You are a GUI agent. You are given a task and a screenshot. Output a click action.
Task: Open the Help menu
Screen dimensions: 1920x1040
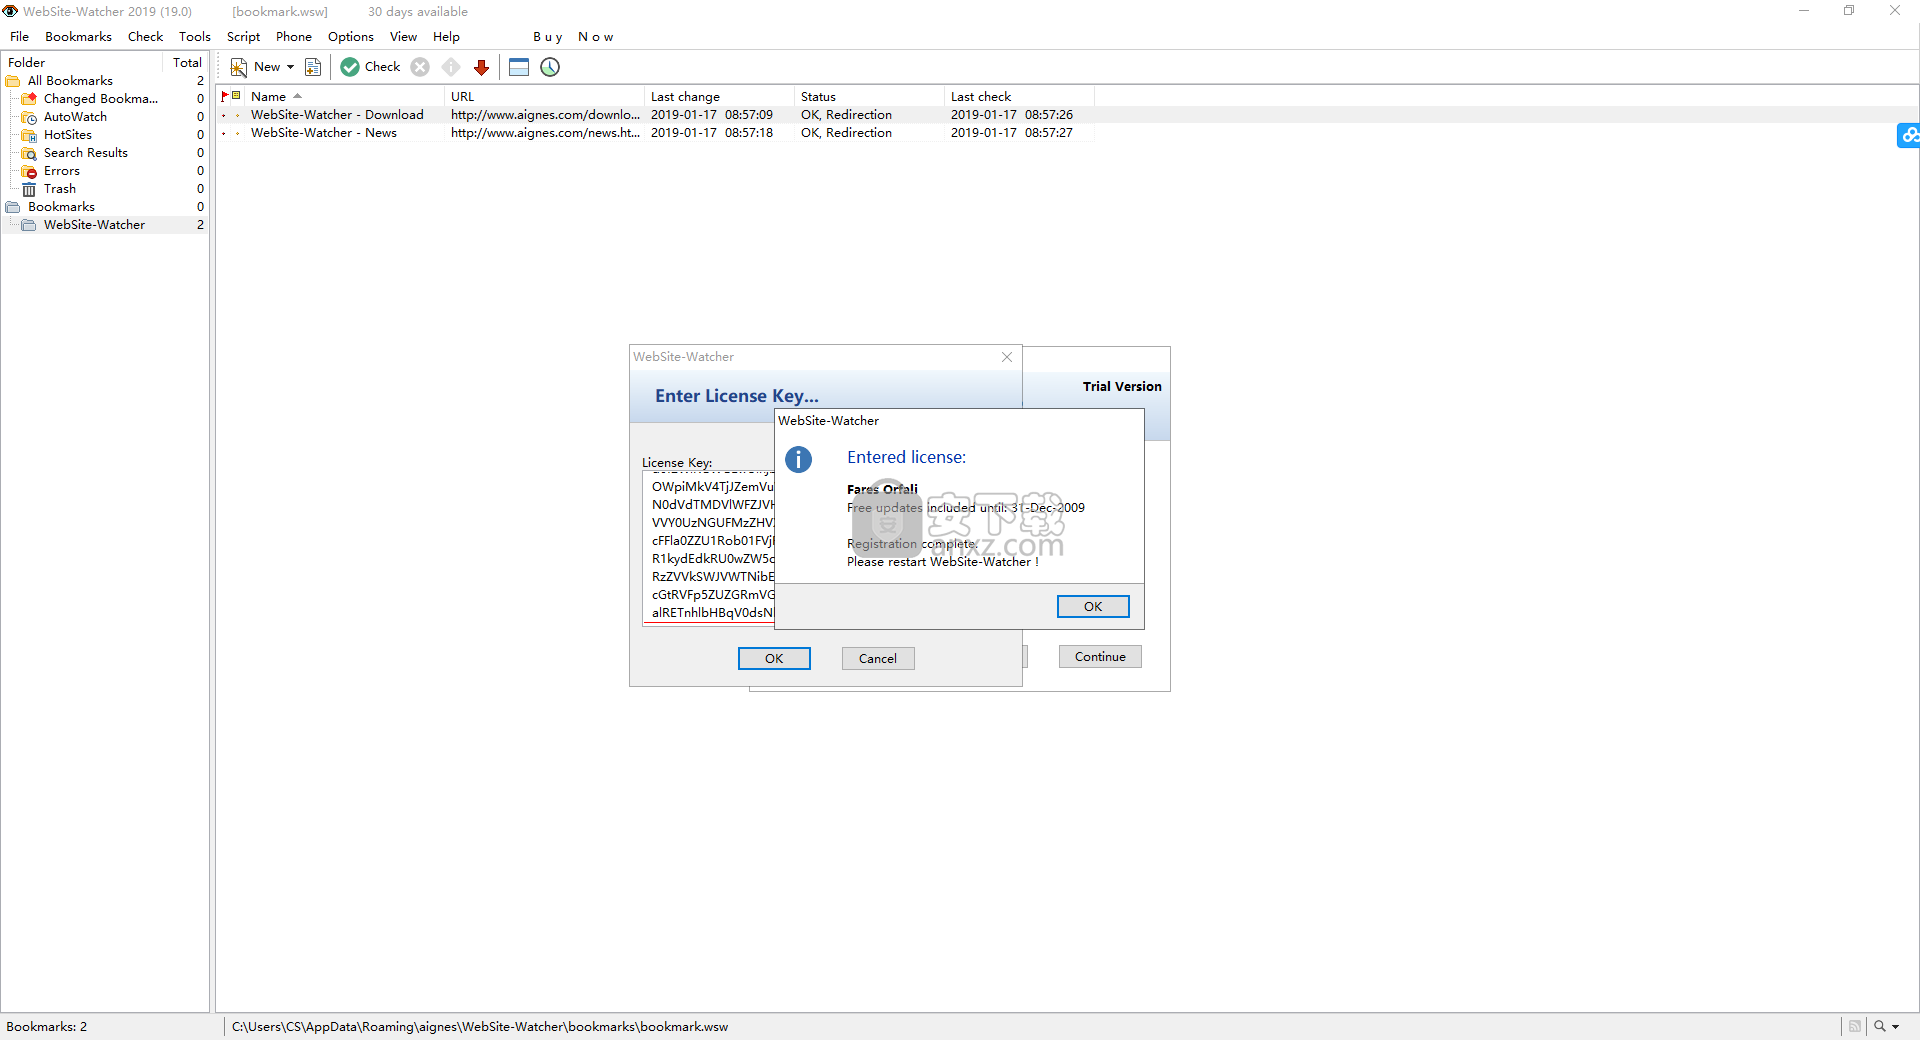[x=446, y=37]
